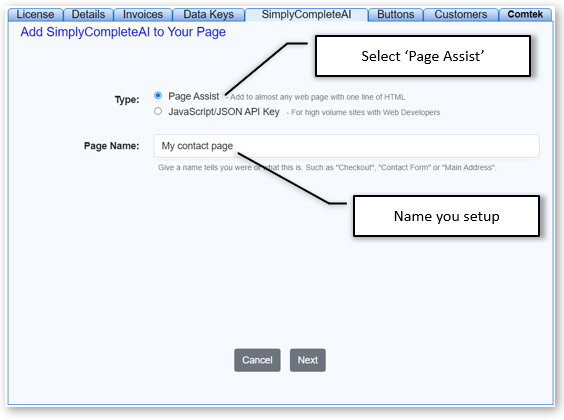Click the 'Type:' label

tap(127, 100)
